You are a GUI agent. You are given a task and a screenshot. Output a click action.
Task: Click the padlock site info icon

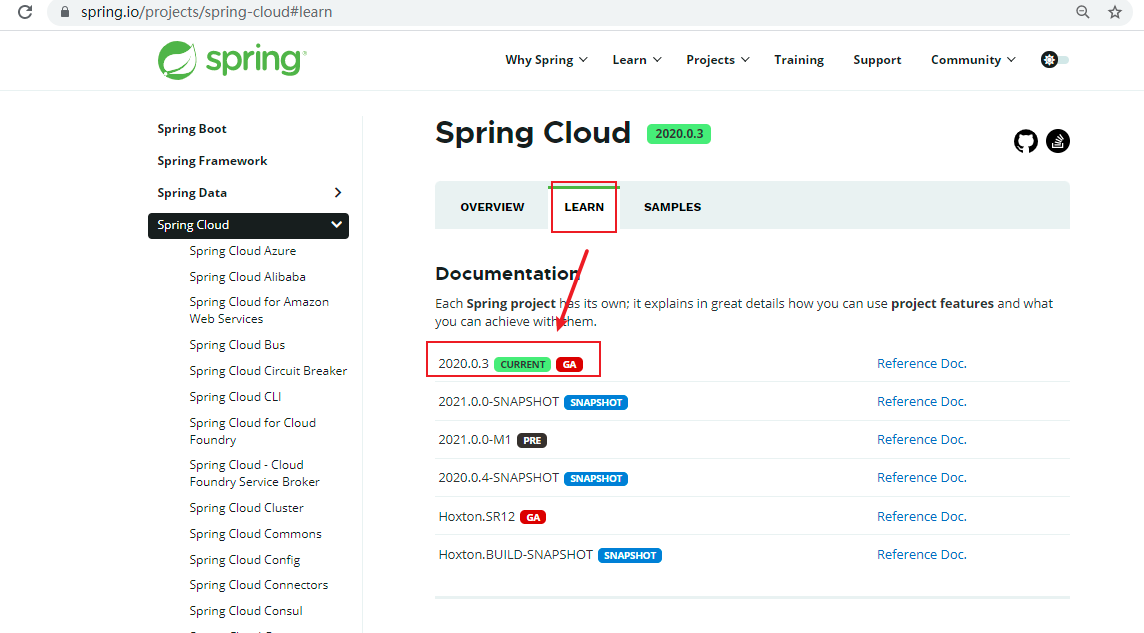pos(65,12)
